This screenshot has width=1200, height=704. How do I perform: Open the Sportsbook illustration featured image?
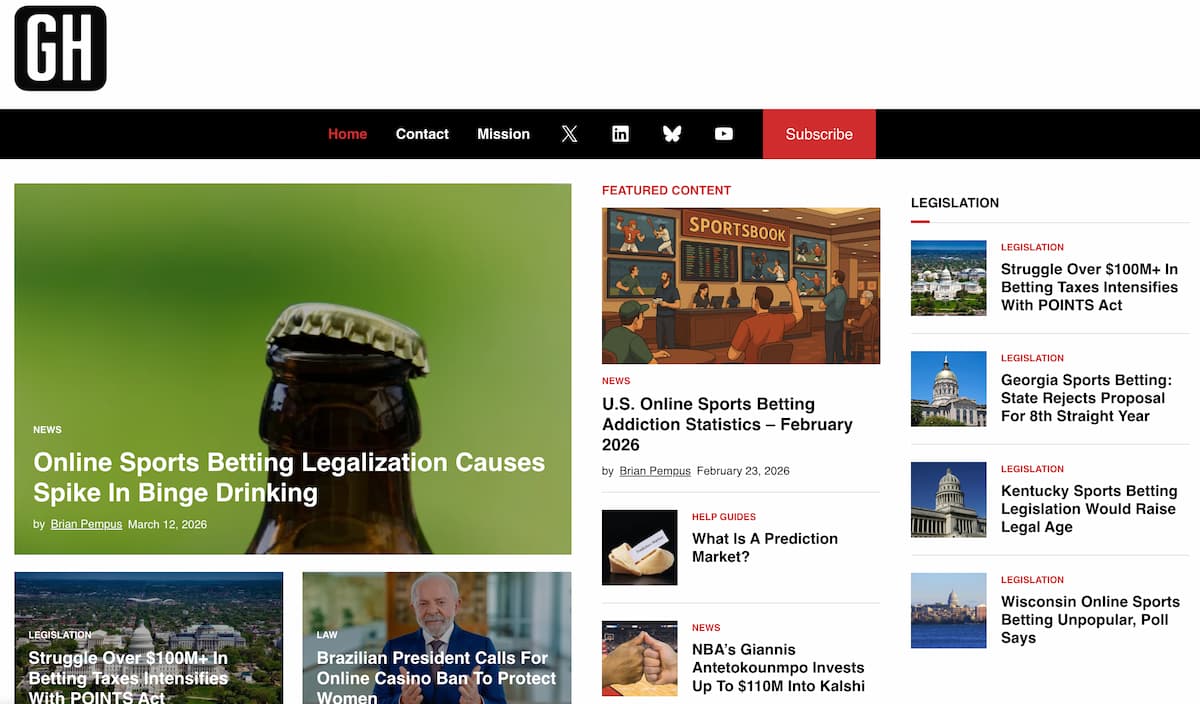click(x=741, y=286)
